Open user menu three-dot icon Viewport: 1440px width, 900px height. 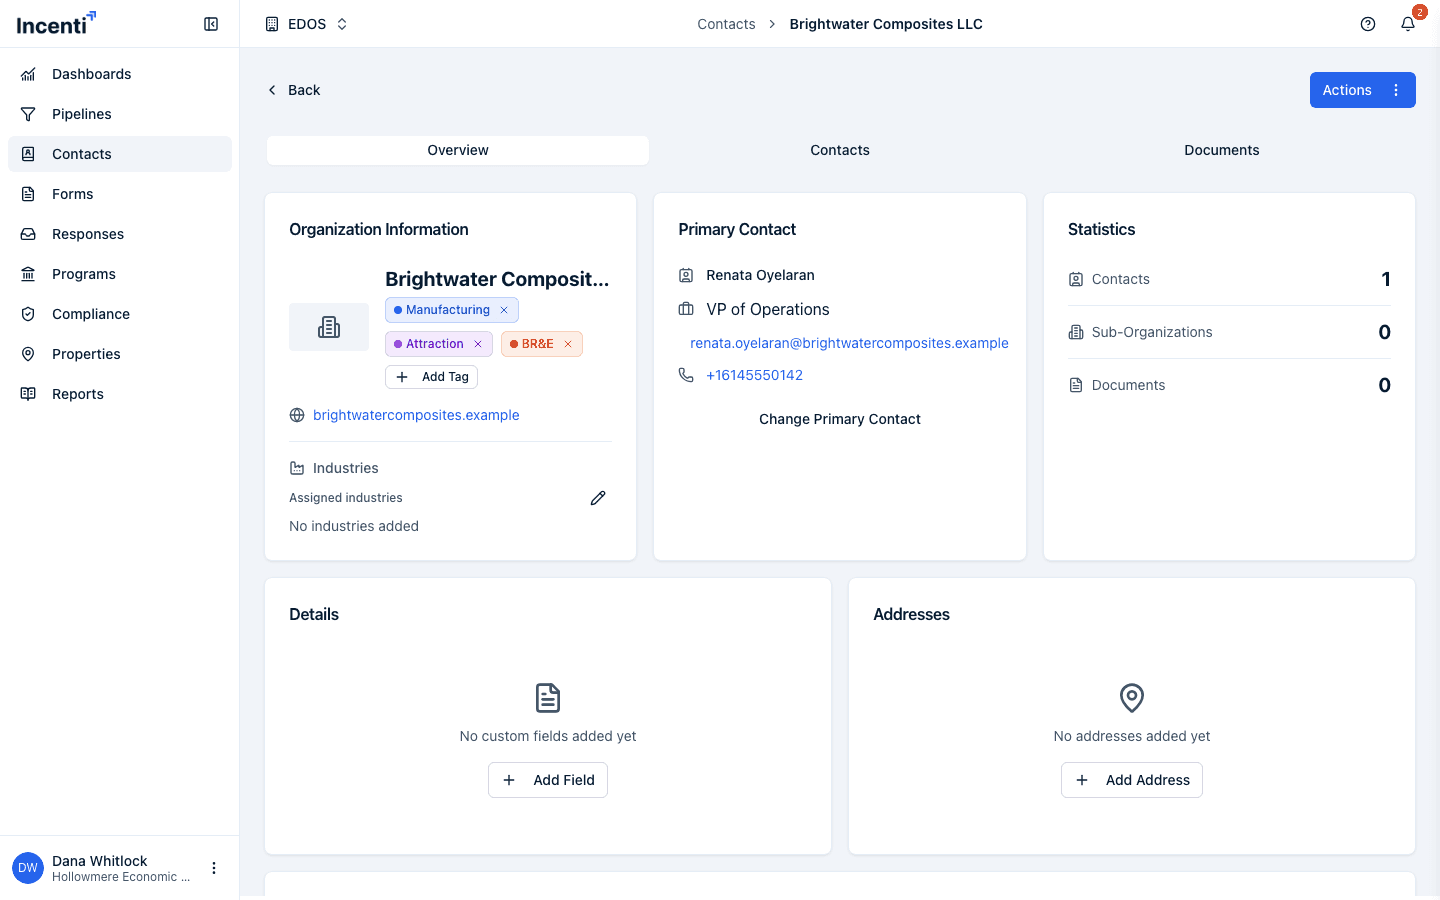pos(214,868)
